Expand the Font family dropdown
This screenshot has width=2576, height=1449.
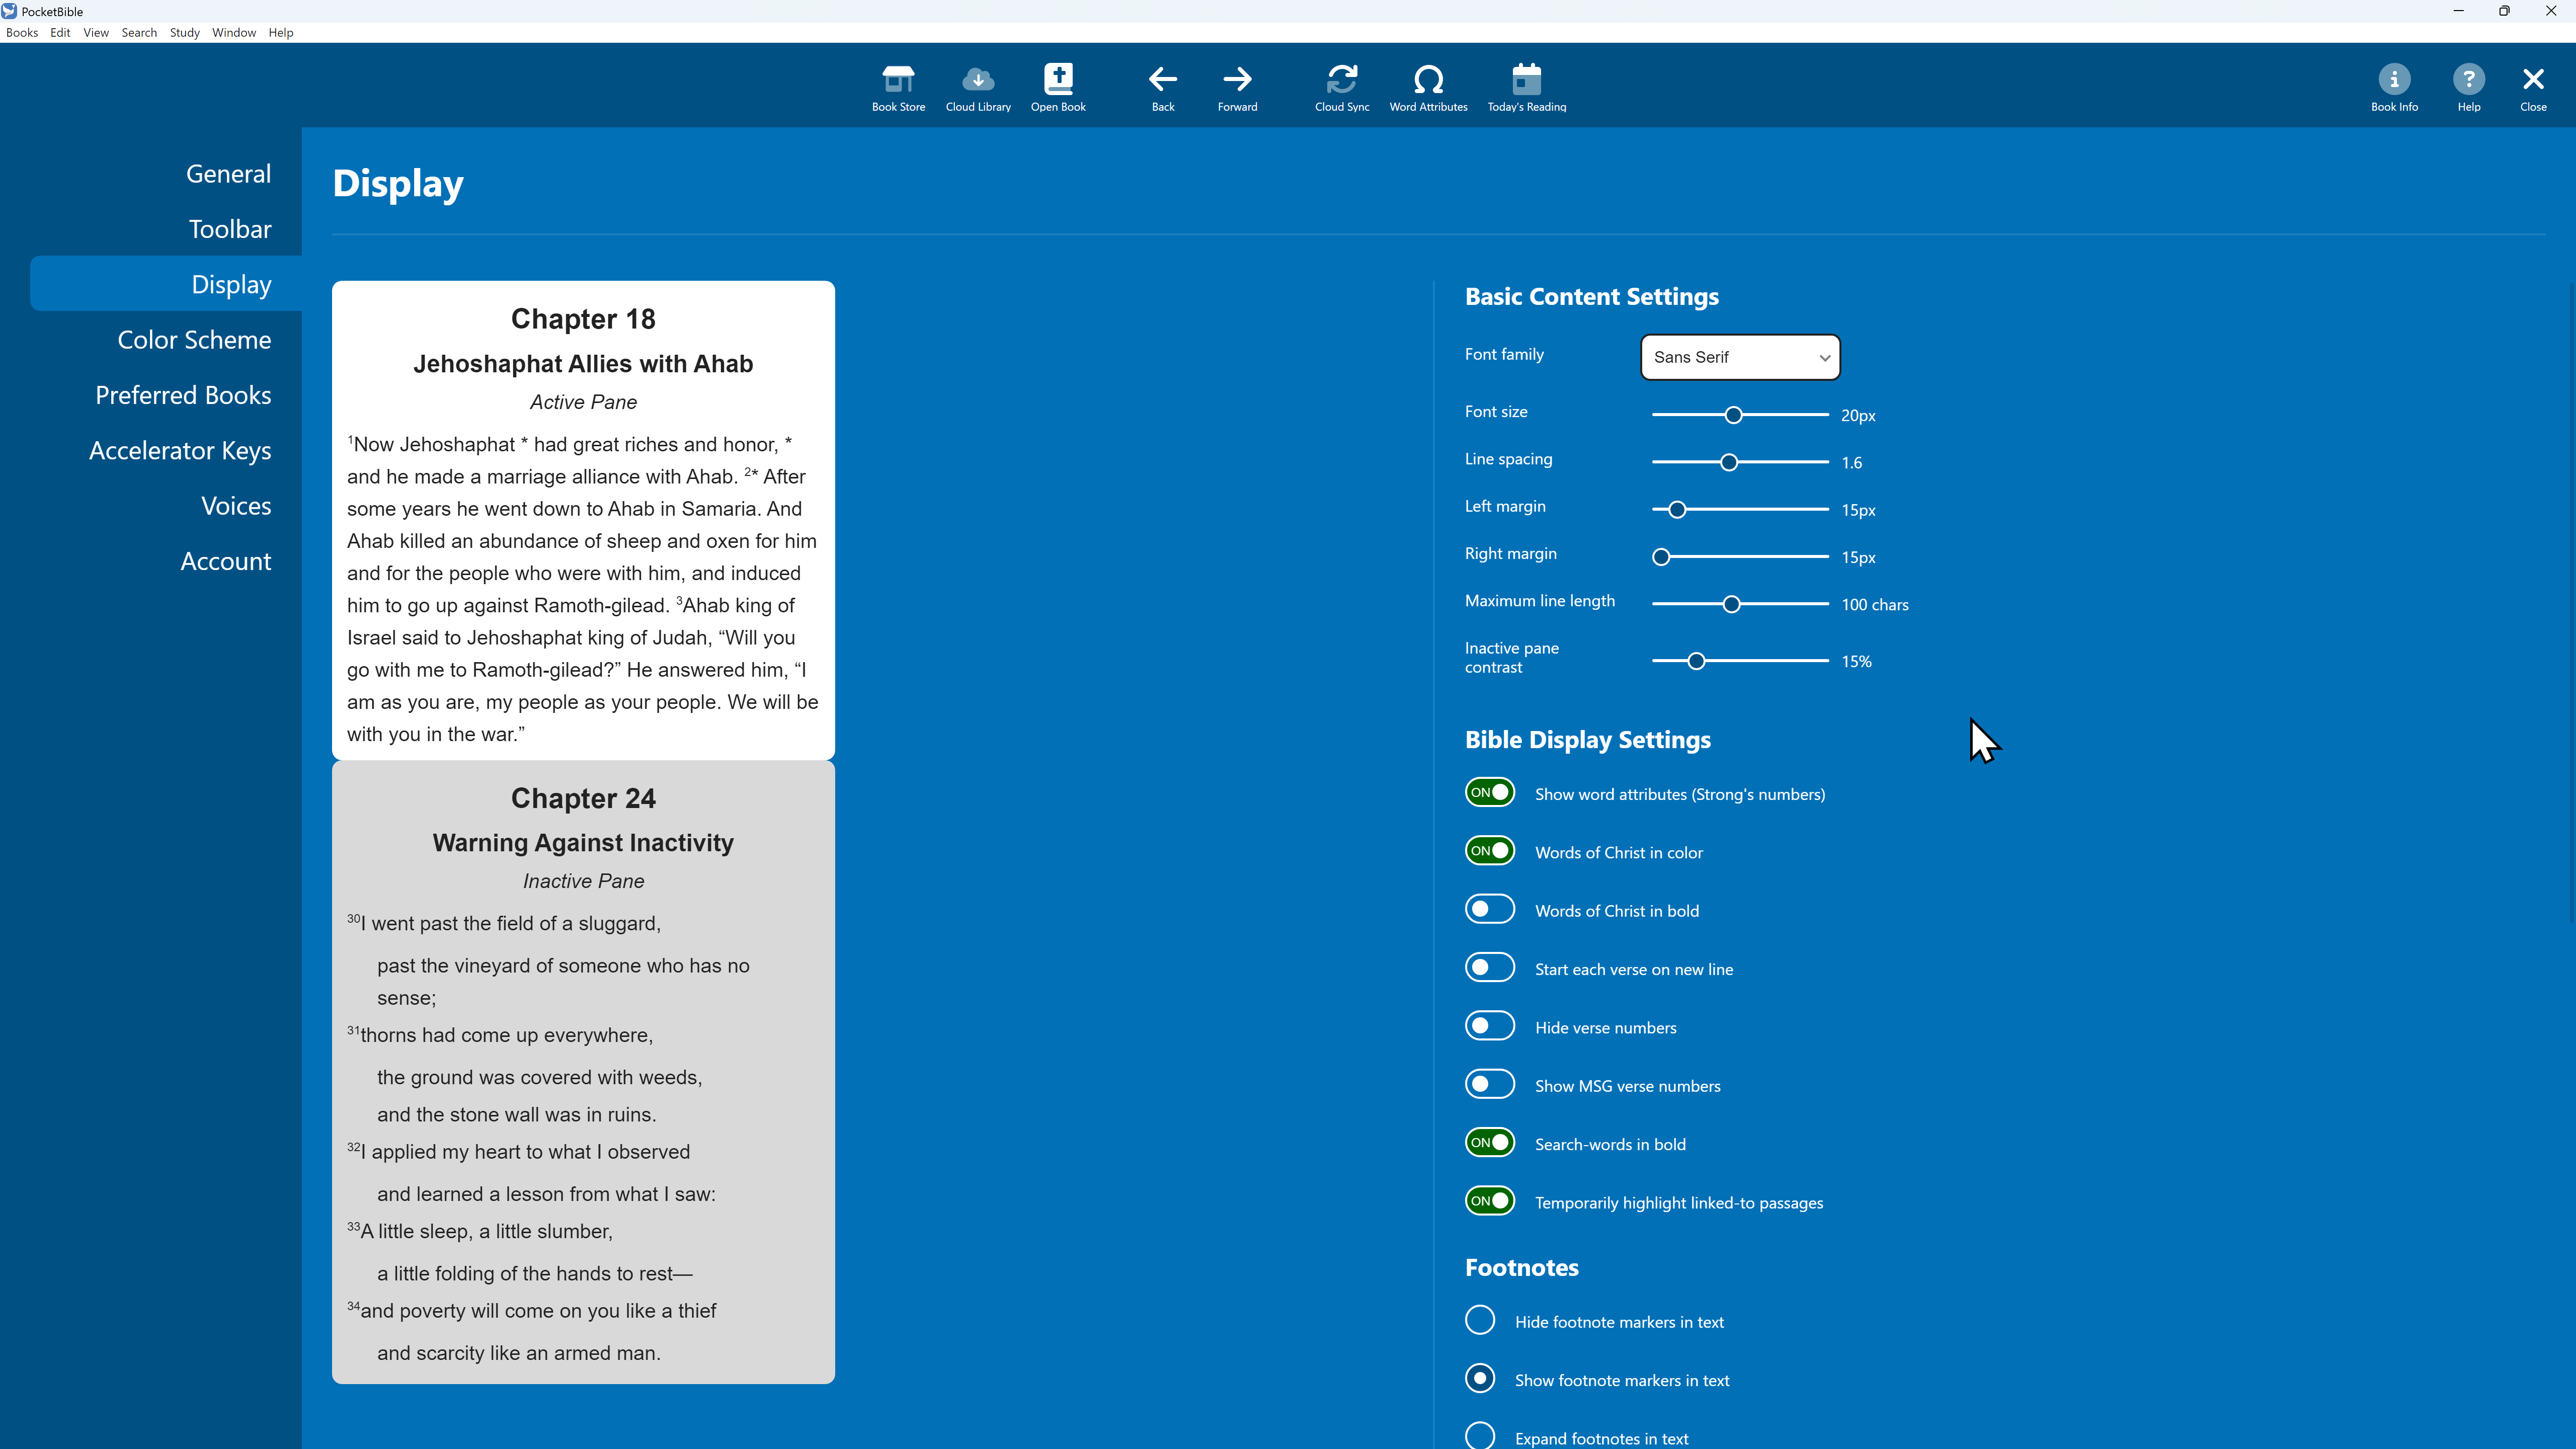click(1740, 357)
